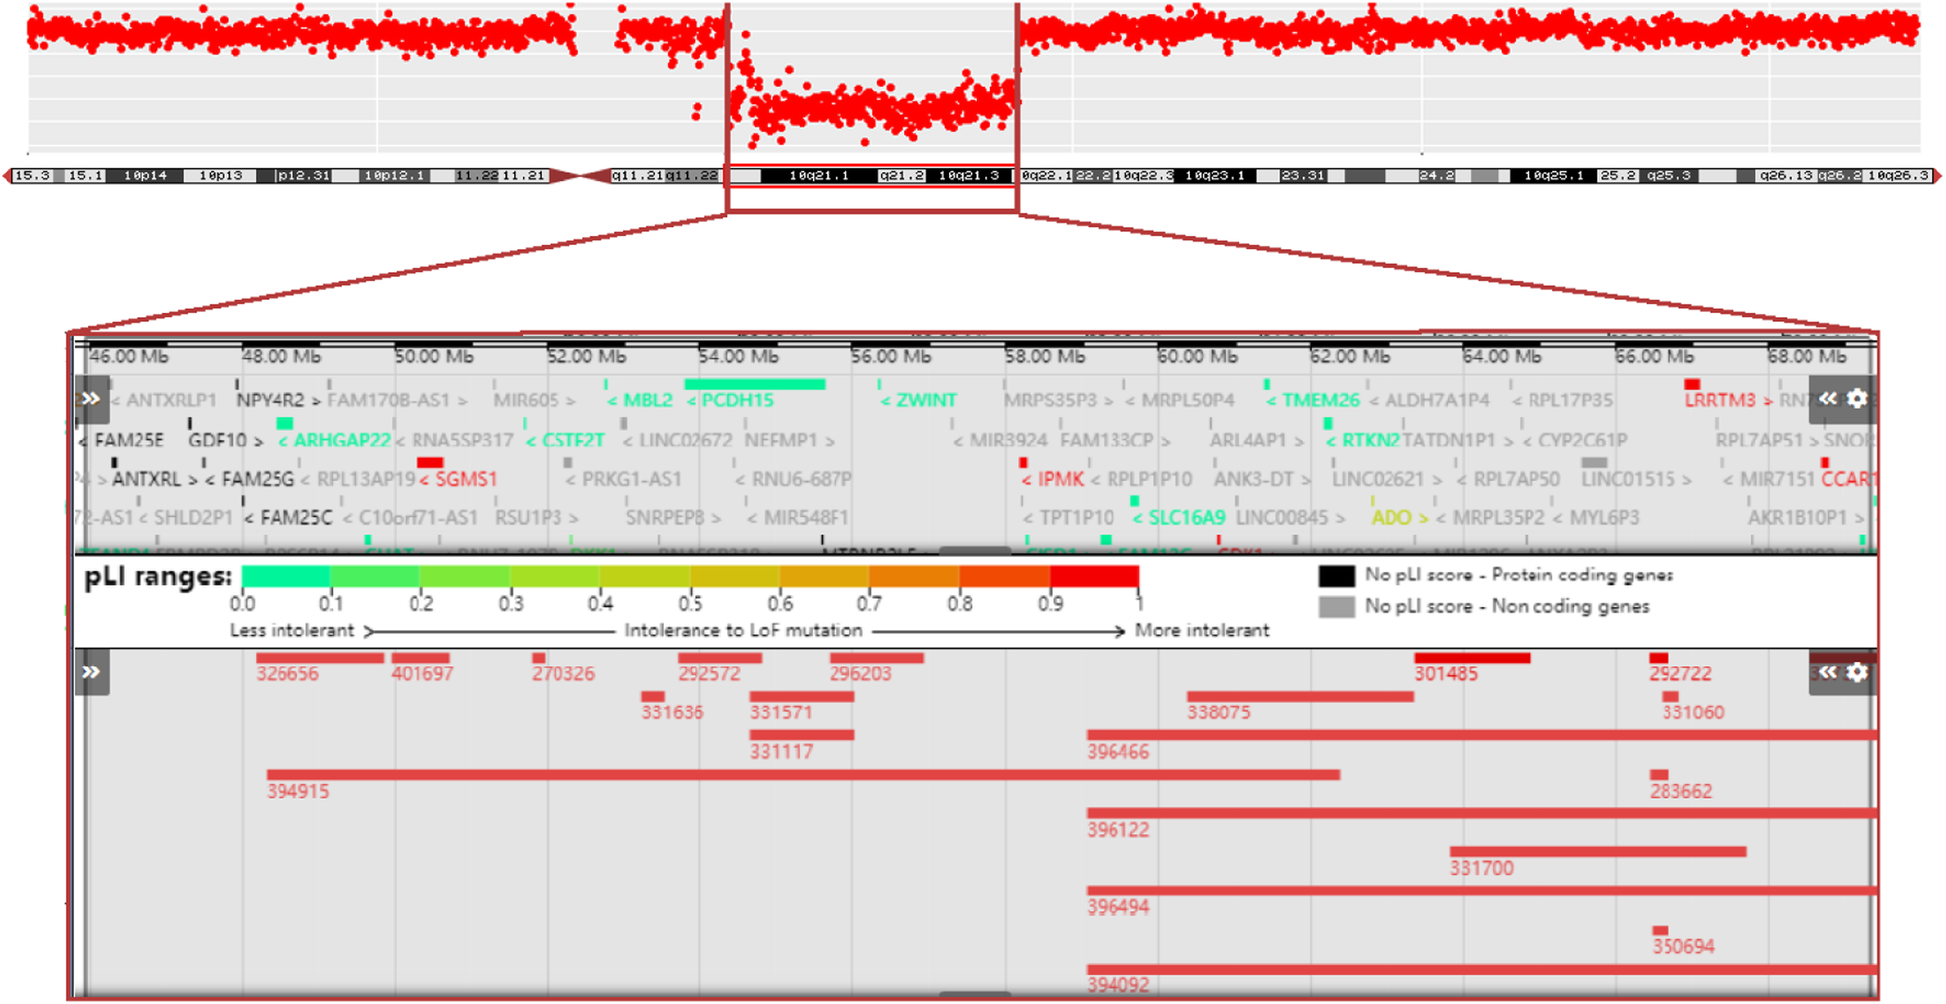Click the green 0.0–0.1 pLI swatch
Screen dimensions: 1946x1004
pos(285,576)
